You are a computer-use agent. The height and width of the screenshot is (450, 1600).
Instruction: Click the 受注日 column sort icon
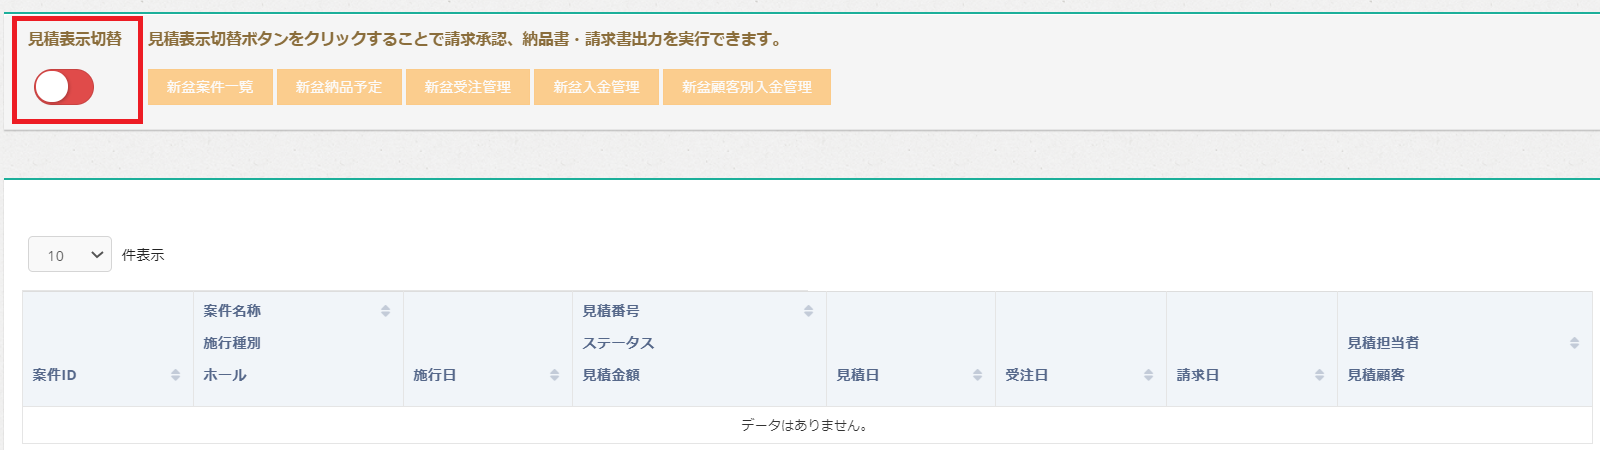coord(1148,375)
